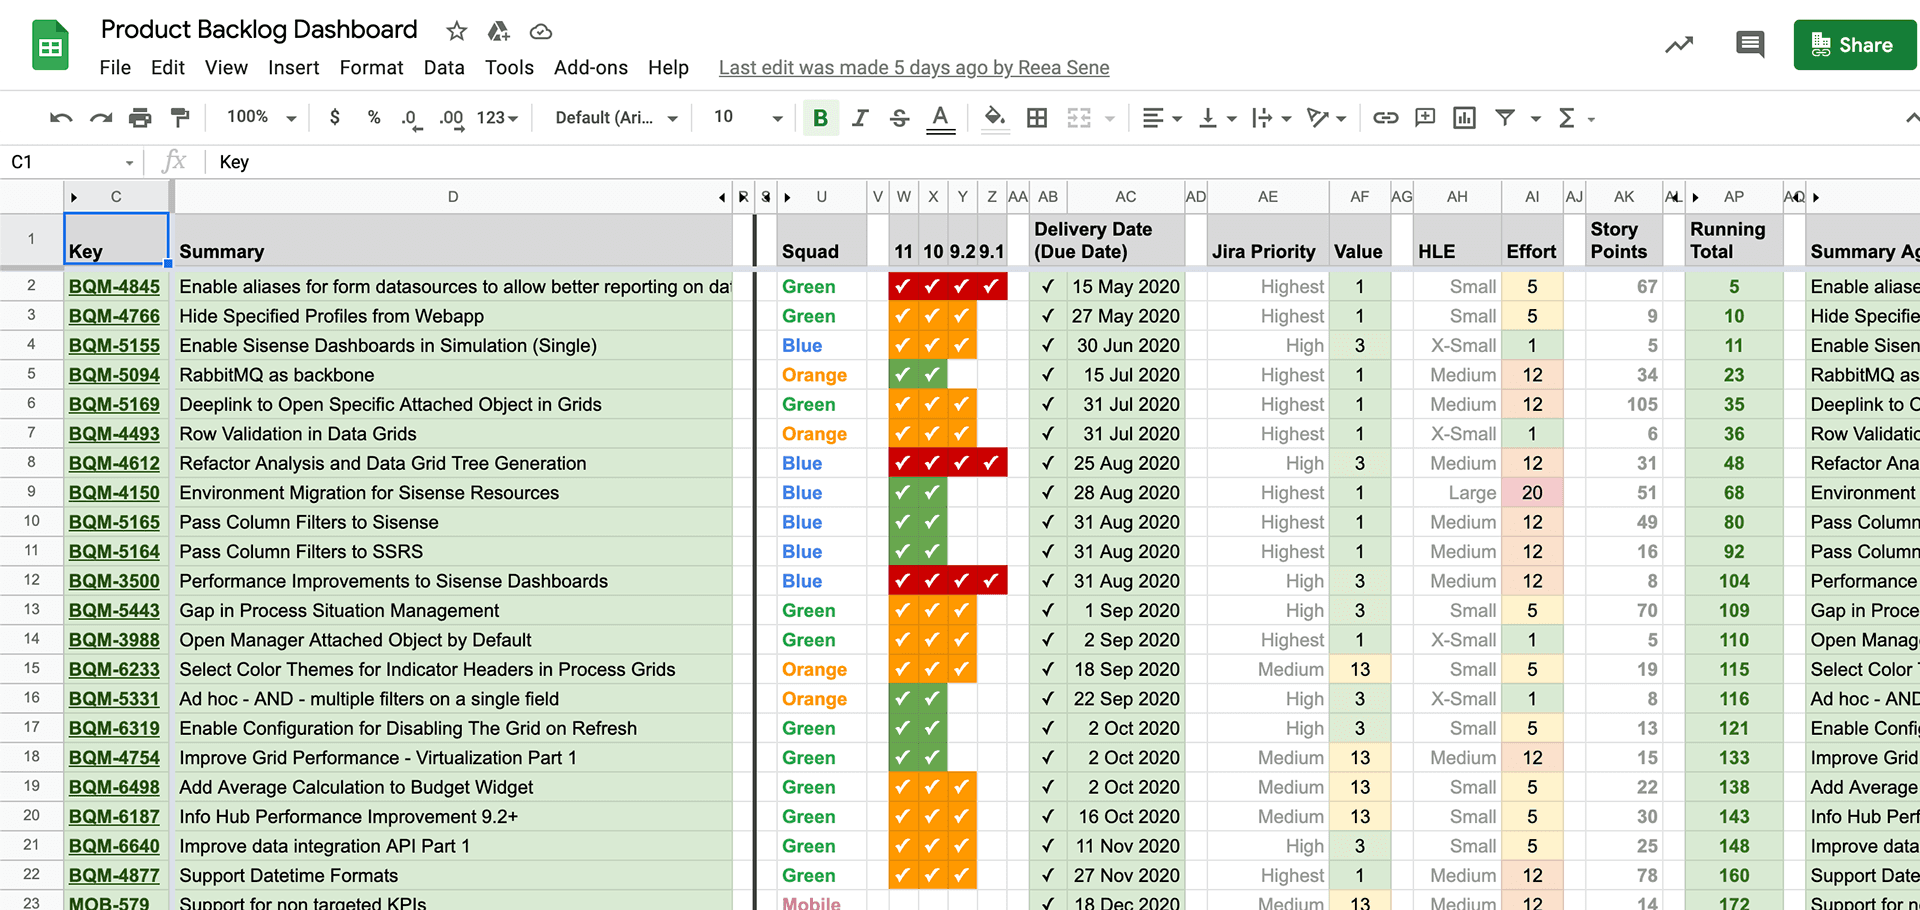
Task: Click the Share button
Action: pyautogui.click(x=1855, y=44)
